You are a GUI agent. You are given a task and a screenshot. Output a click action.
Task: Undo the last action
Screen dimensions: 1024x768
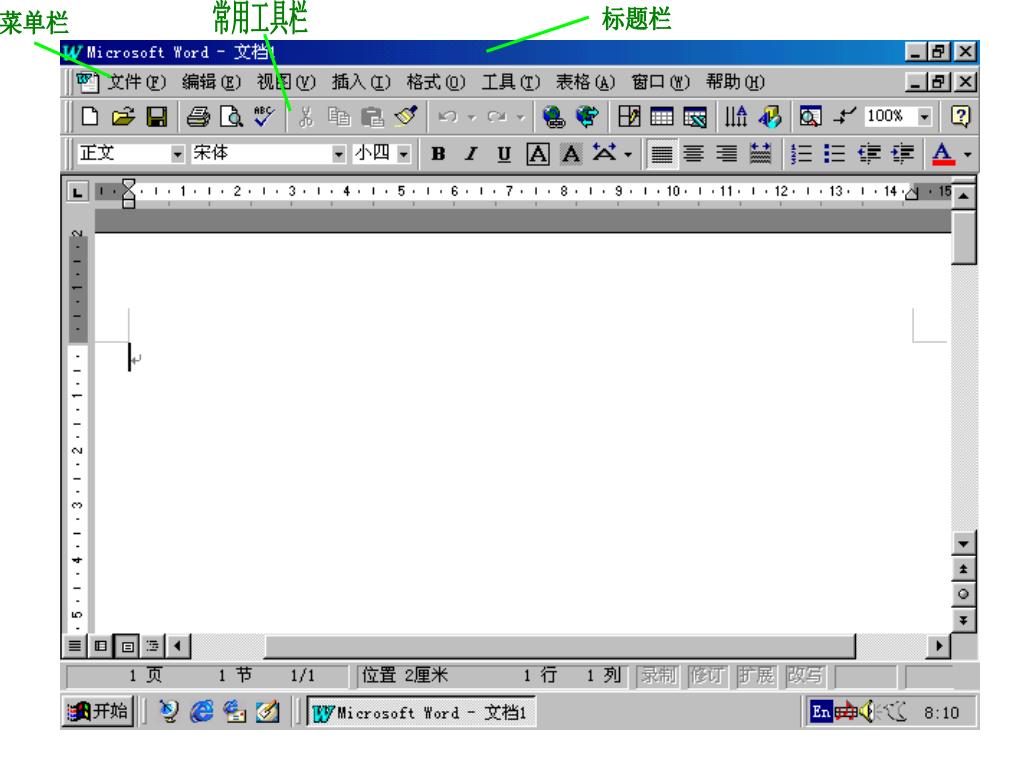(448, 117)
